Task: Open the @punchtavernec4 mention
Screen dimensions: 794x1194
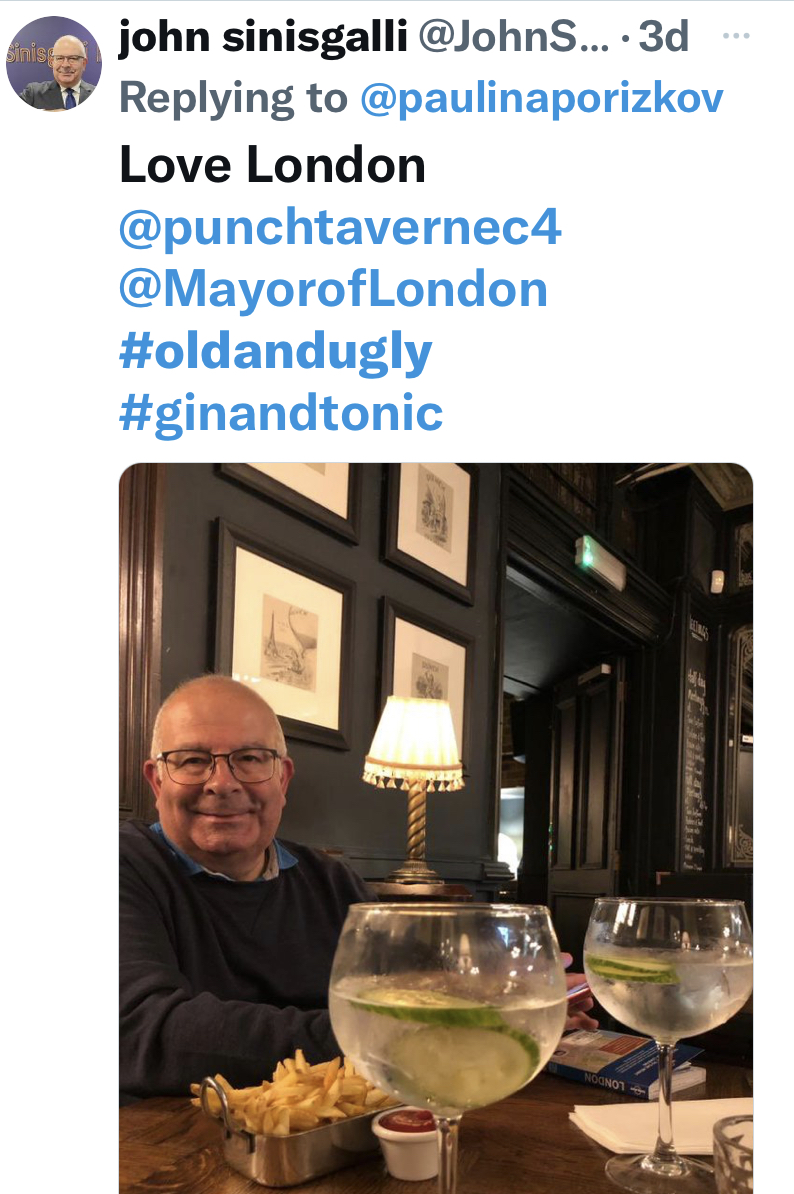Action: click(x=340, y=227)
